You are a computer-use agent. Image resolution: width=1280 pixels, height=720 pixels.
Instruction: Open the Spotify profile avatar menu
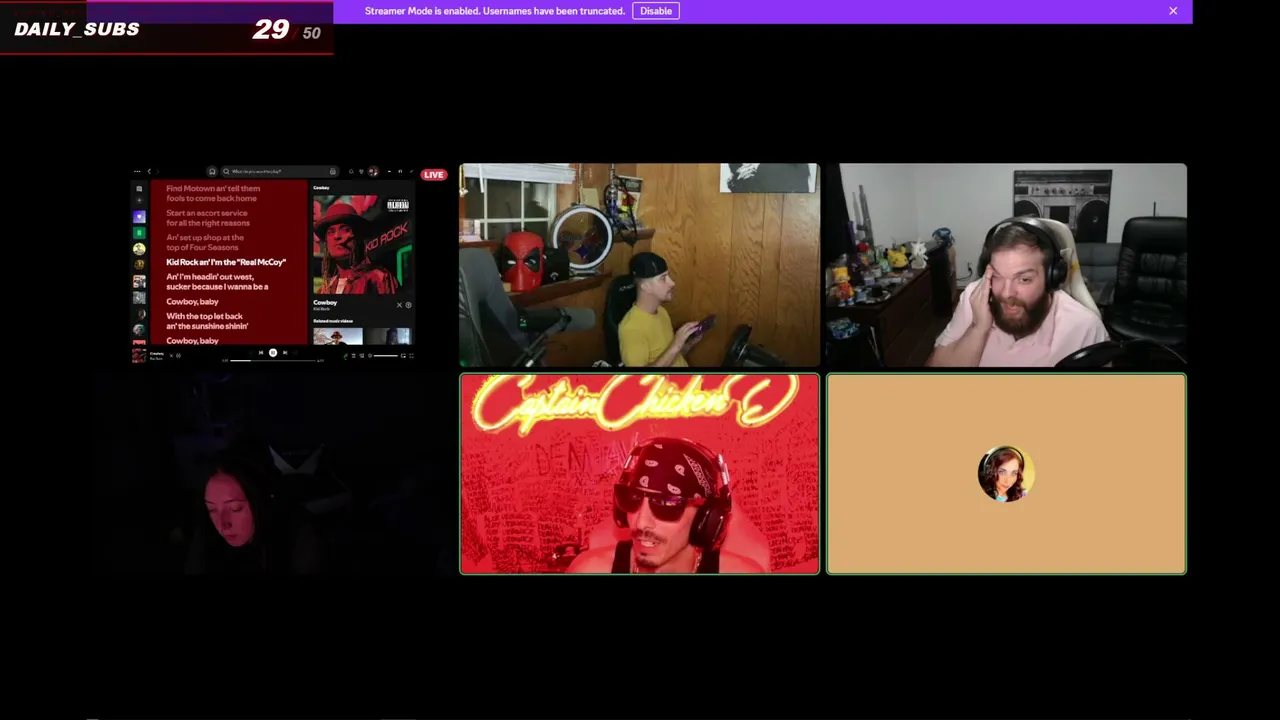(x=373, y=172)
